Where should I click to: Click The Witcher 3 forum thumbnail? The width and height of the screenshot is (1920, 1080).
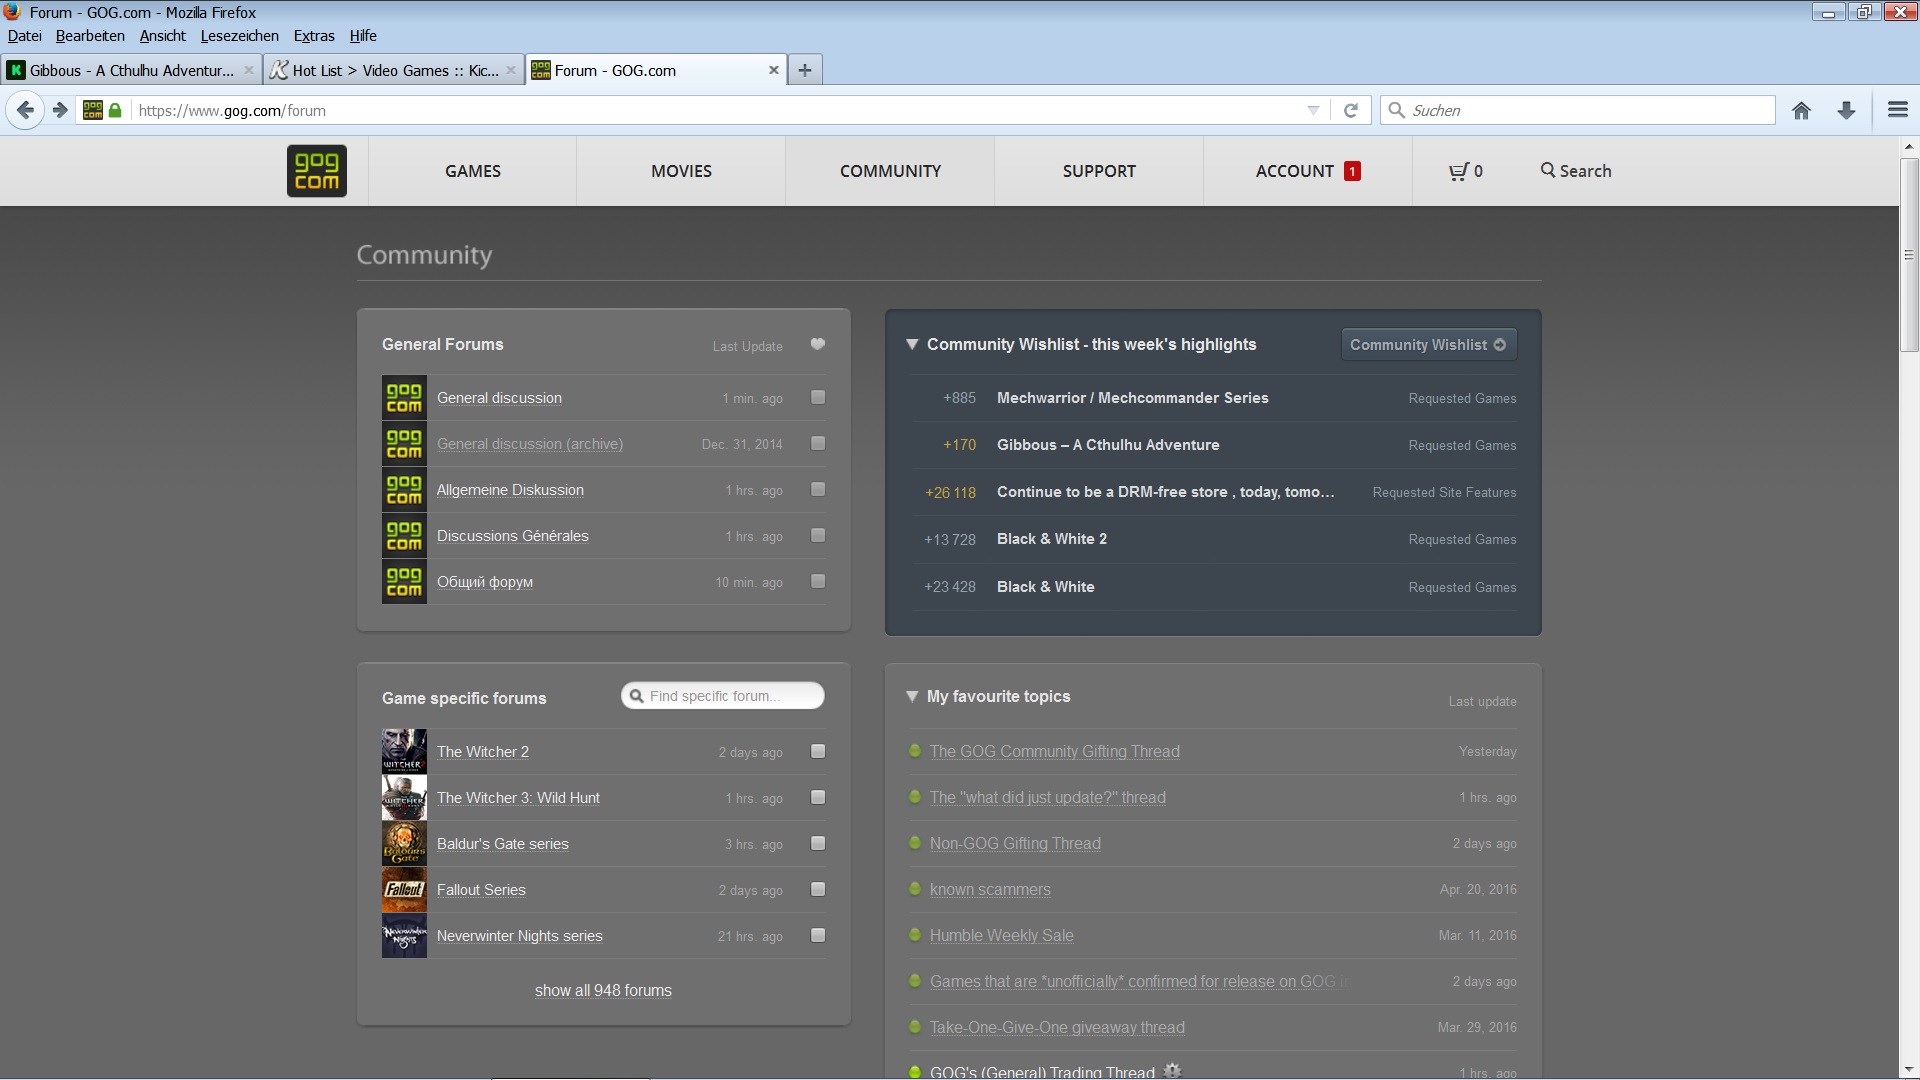tap(404, 798)
